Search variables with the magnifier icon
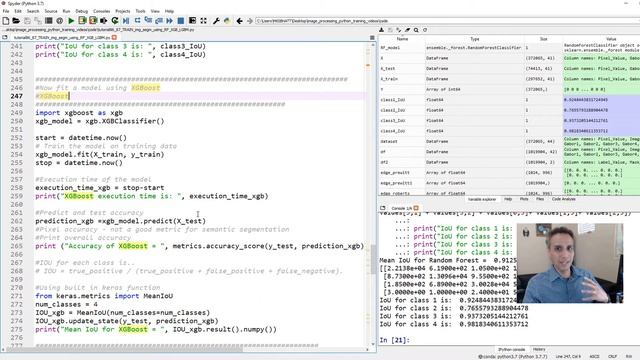640x360 pixels. pyautogui.click(x=416, y=30)
